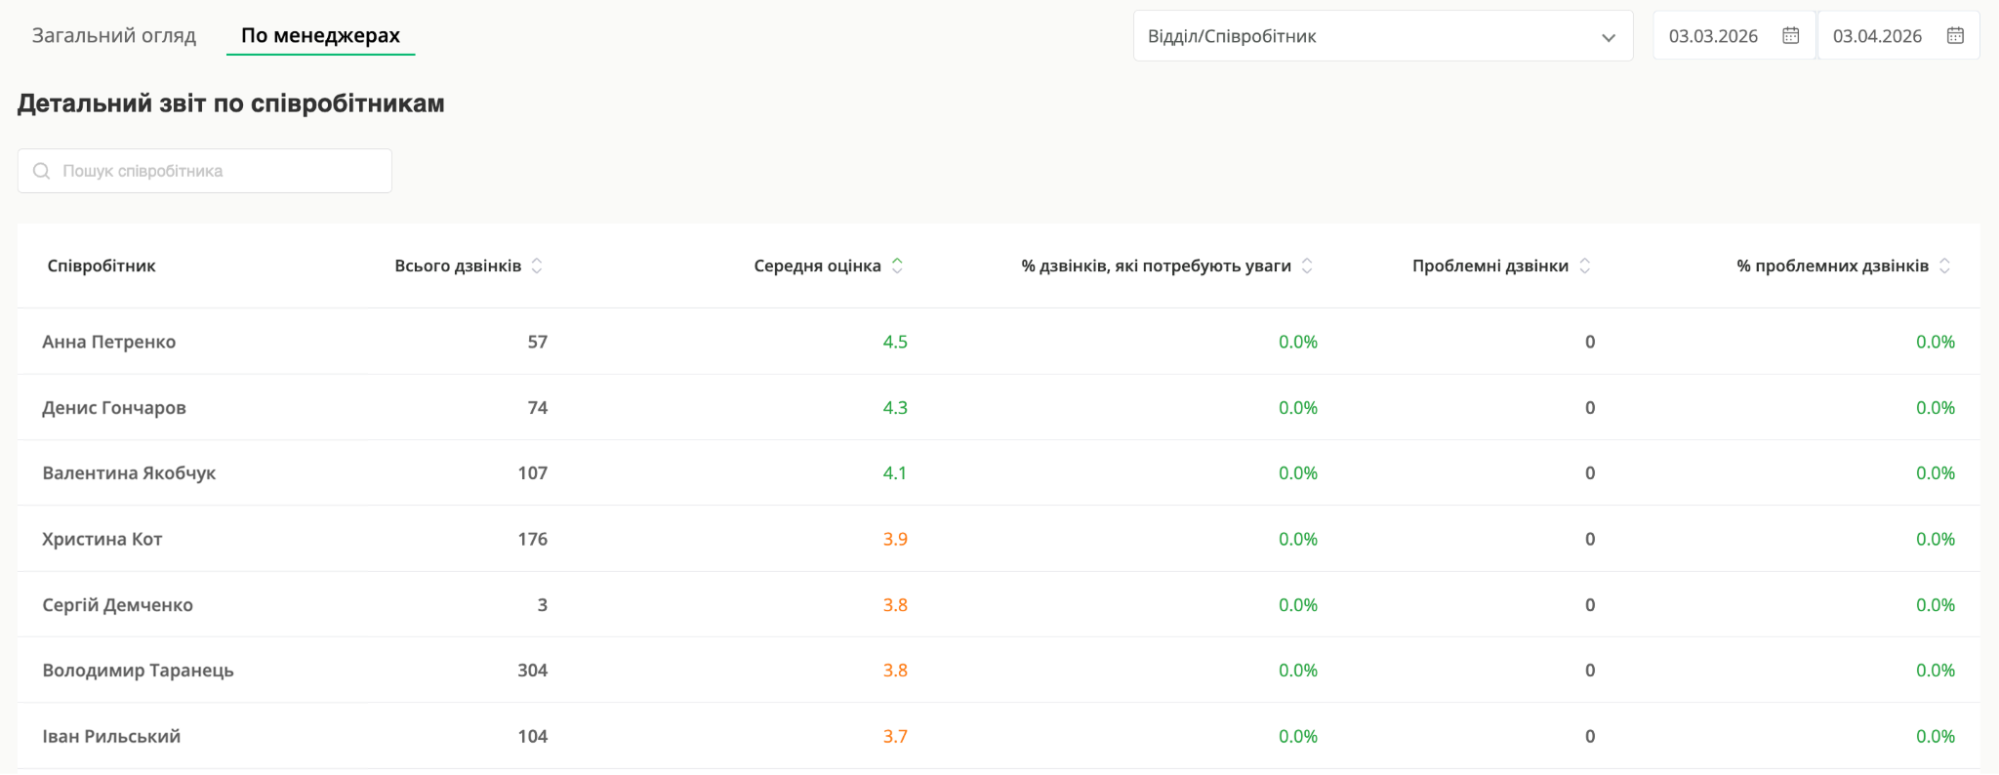Viewport: 1999px width, 775px height.
Task: Click sort icon beside 'Проблемні дзвінки'
Action: [x=1585, y=266]
